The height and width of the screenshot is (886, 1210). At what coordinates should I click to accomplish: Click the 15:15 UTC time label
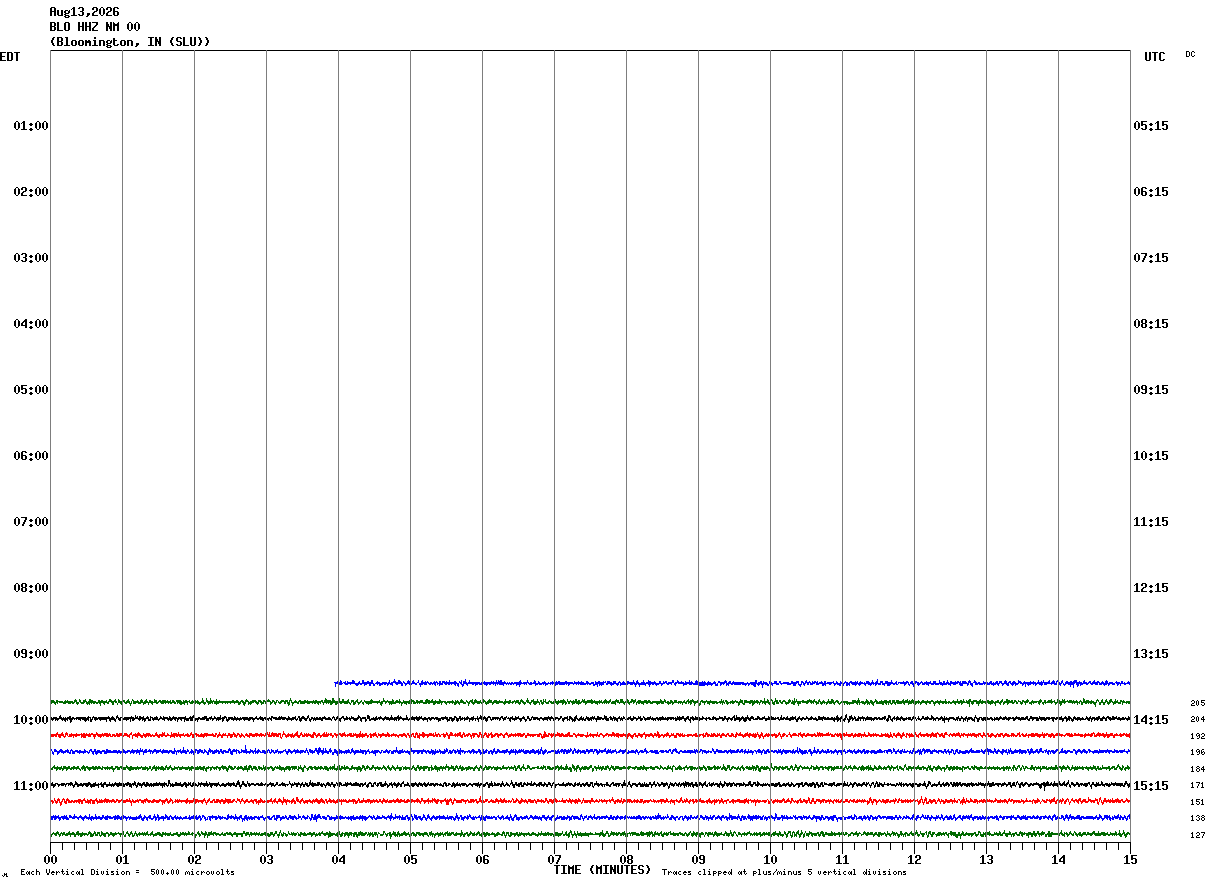[x=1151, y=786]
